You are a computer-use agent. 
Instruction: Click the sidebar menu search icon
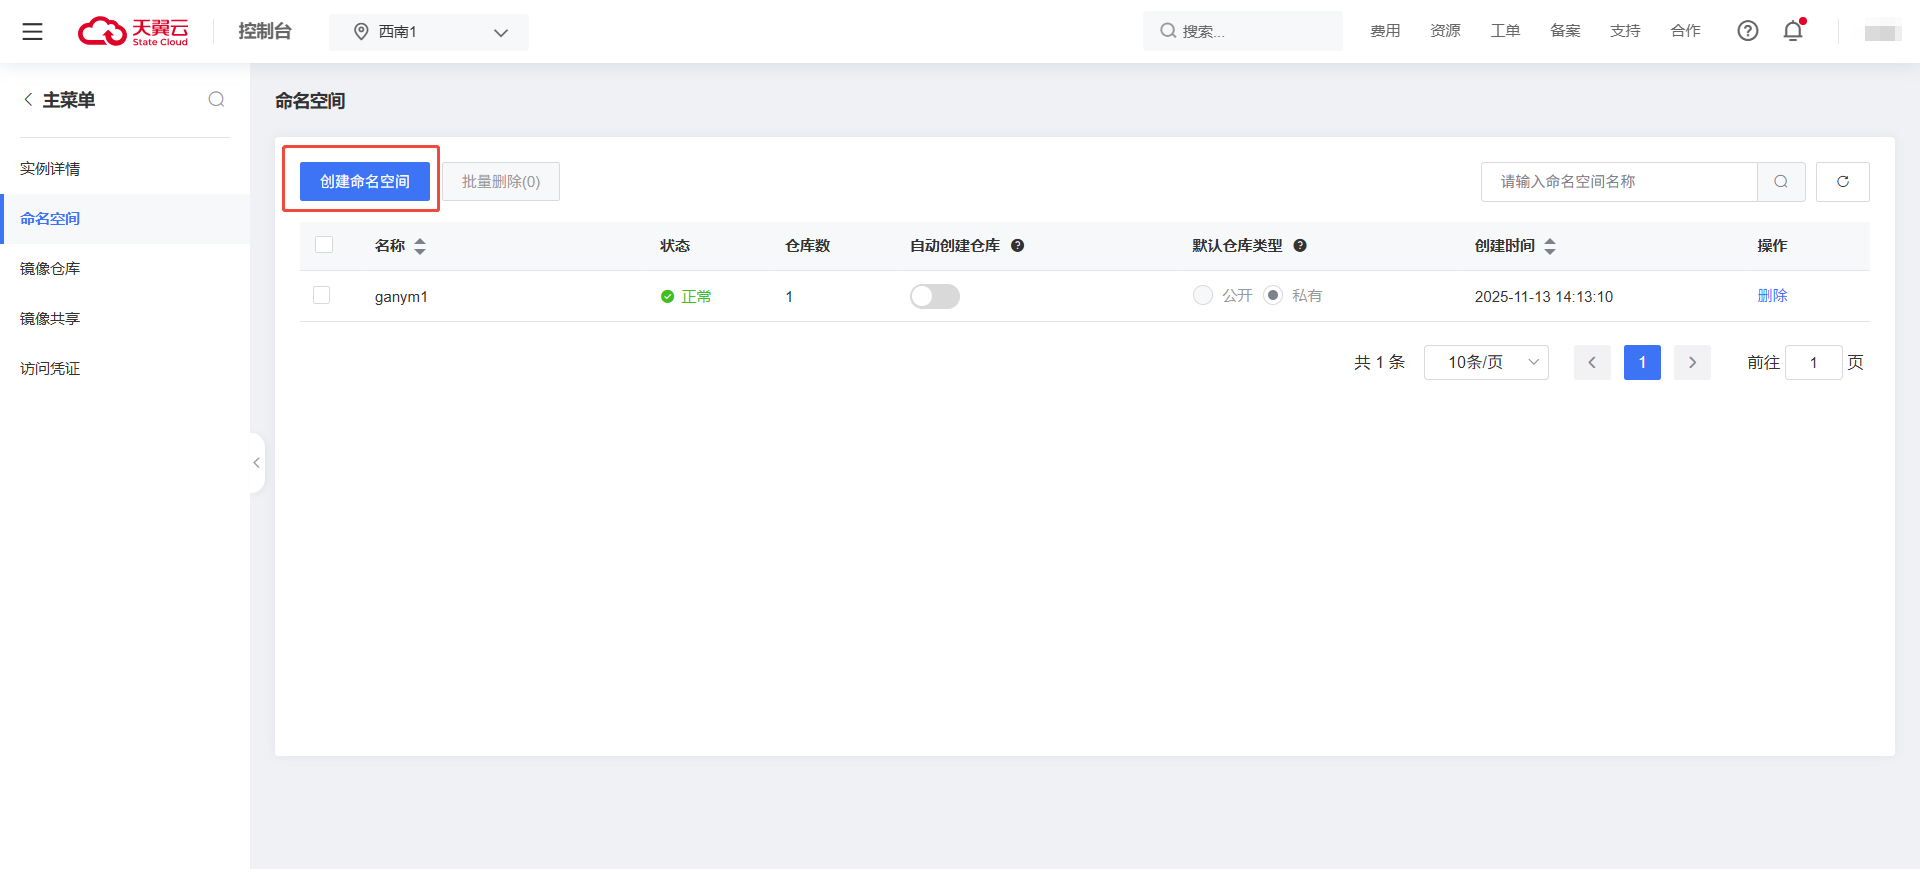point(216,99)
